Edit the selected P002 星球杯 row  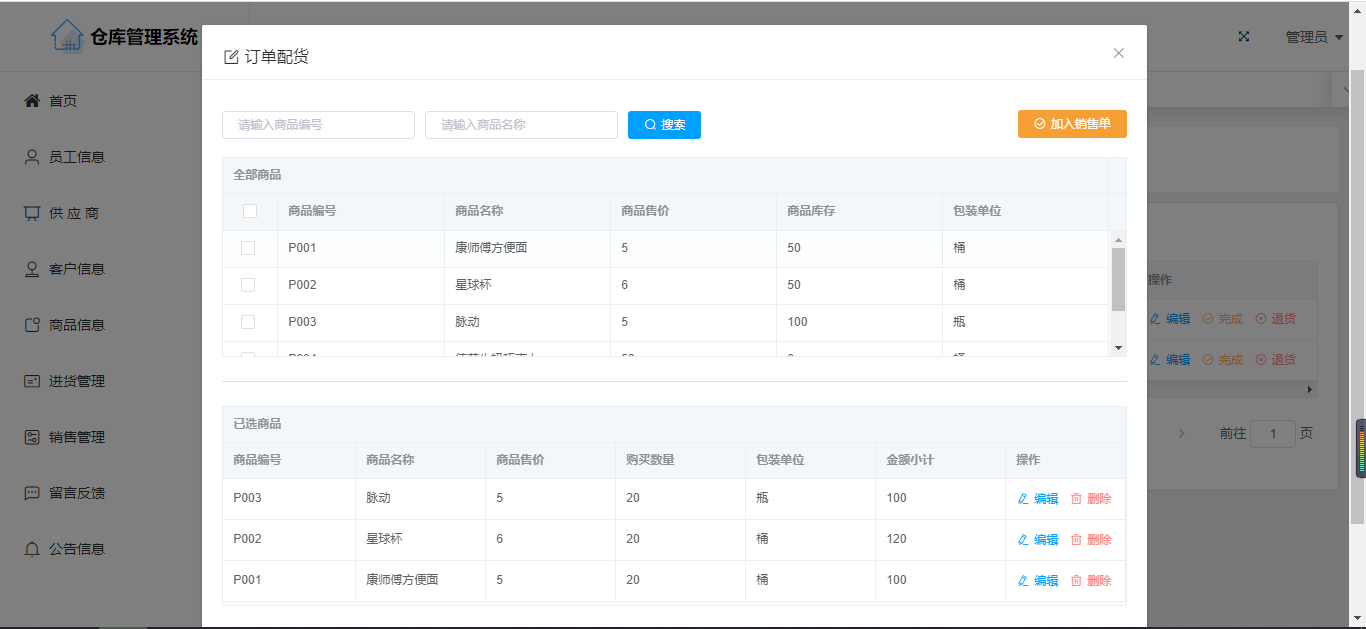coord(1038,539)
